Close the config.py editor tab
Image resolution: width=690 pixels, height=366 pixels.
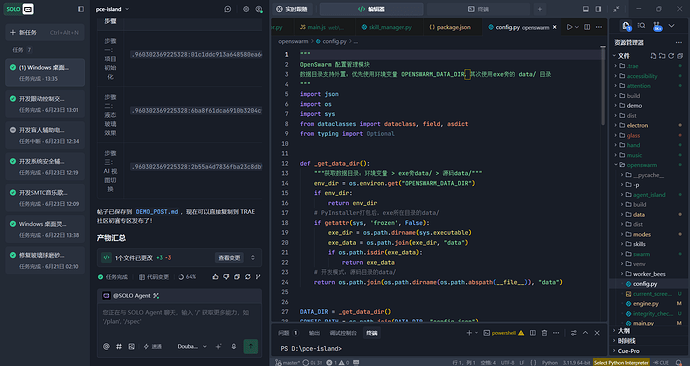pyautogui.click(x=554, y=27)
